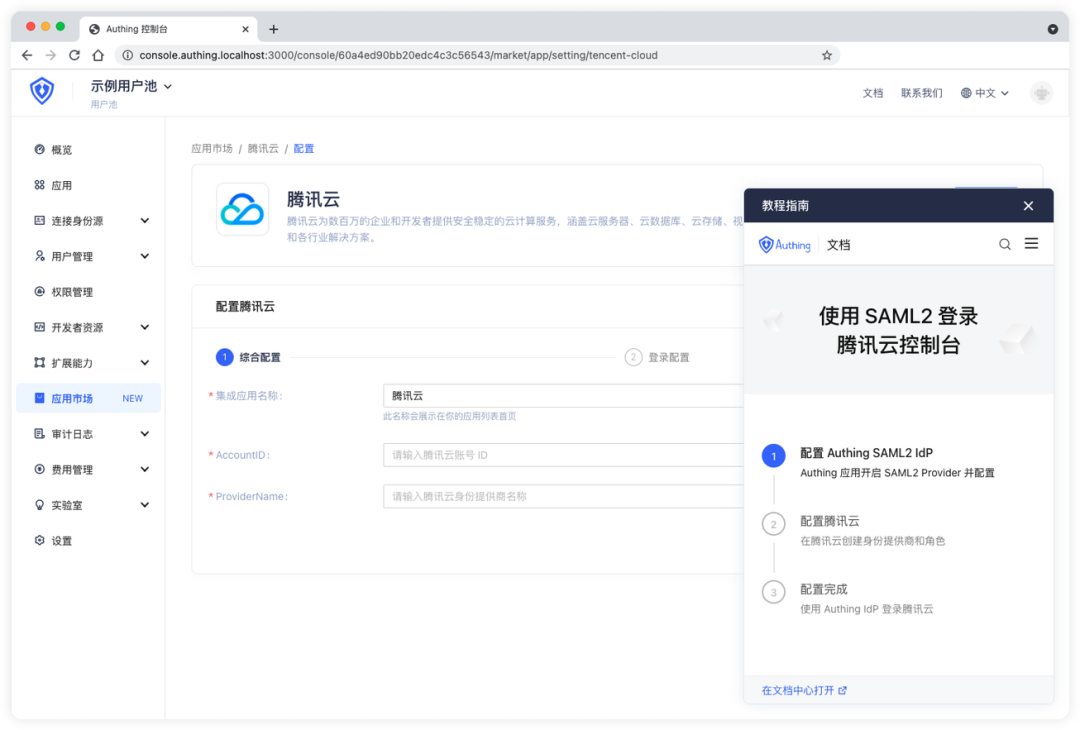Image resolution: width=1080 pixels, height=730 pixels.
Task: Expand the 扩展能力 menu chevron
Action: pyautogui.click(x=145, y=362)
